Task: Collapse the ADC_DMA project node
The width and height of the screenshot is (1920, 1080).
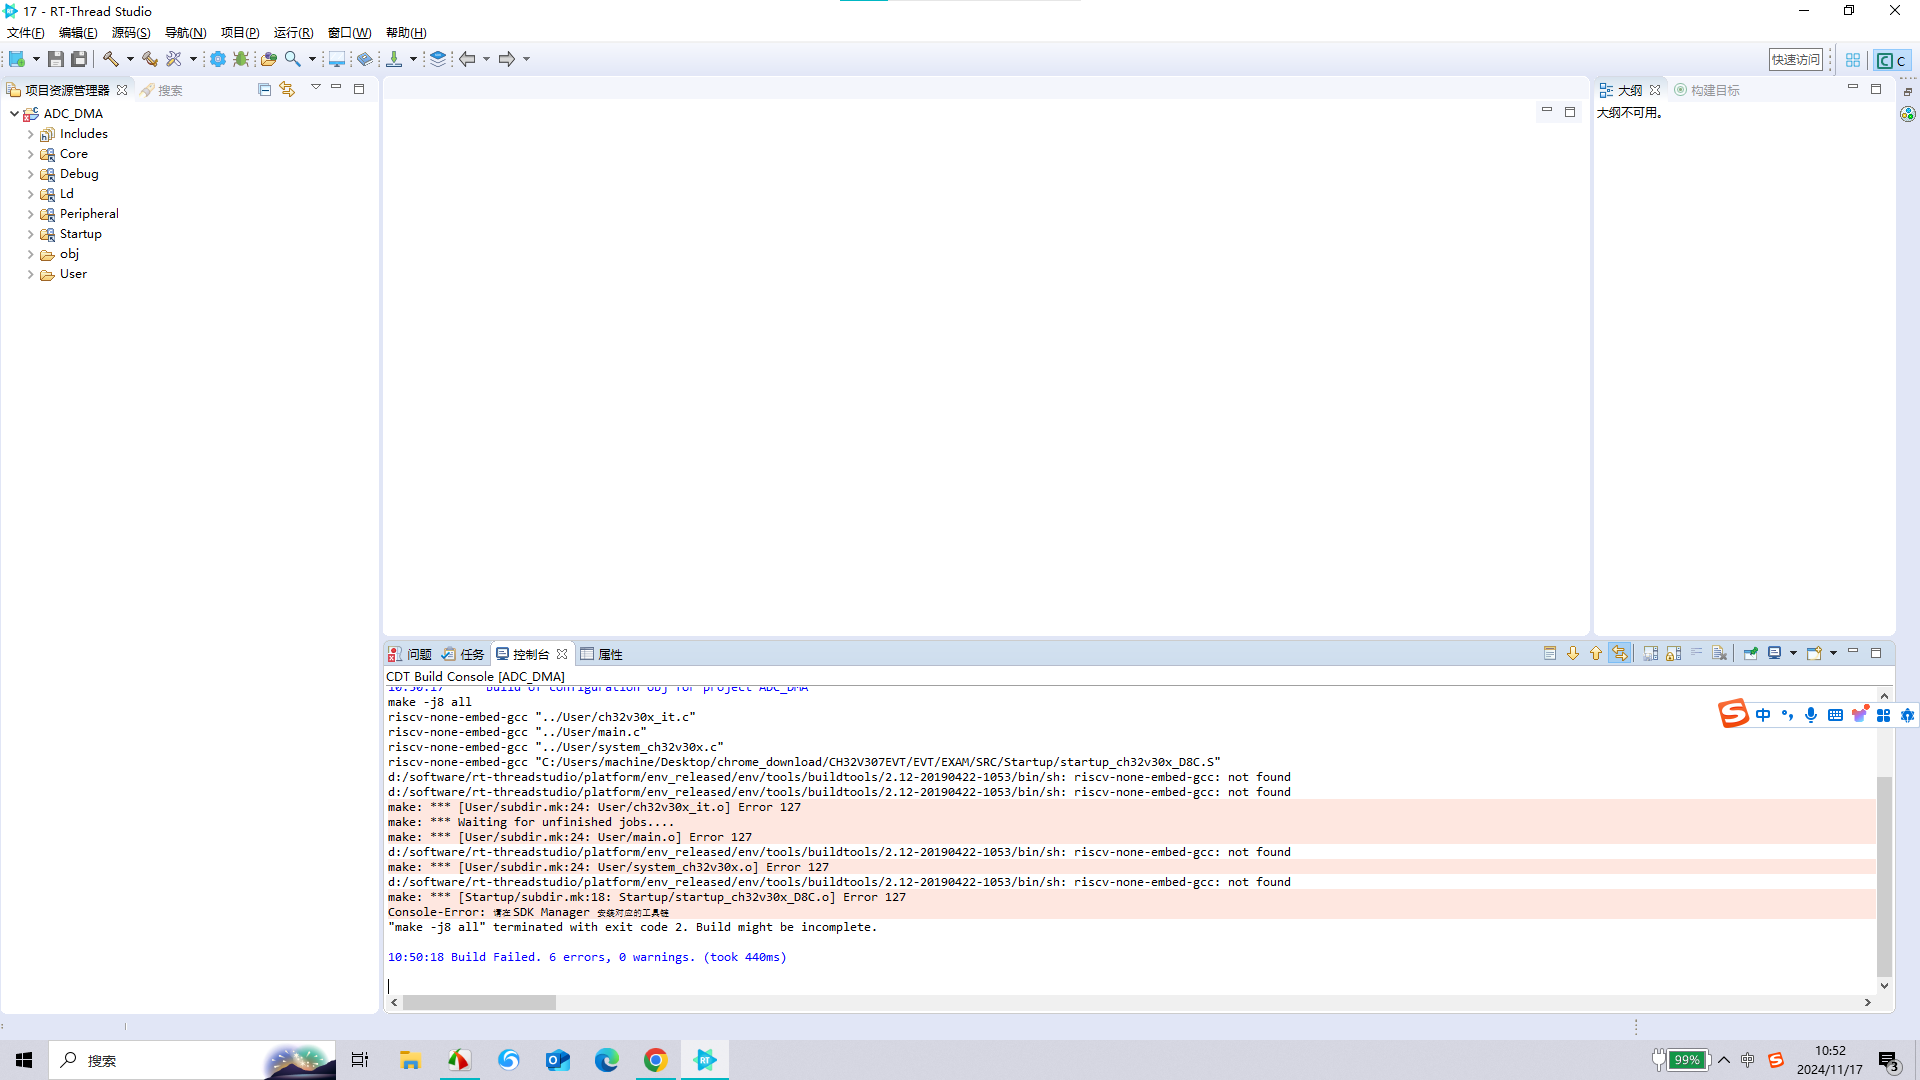Action: click(14, 114)
